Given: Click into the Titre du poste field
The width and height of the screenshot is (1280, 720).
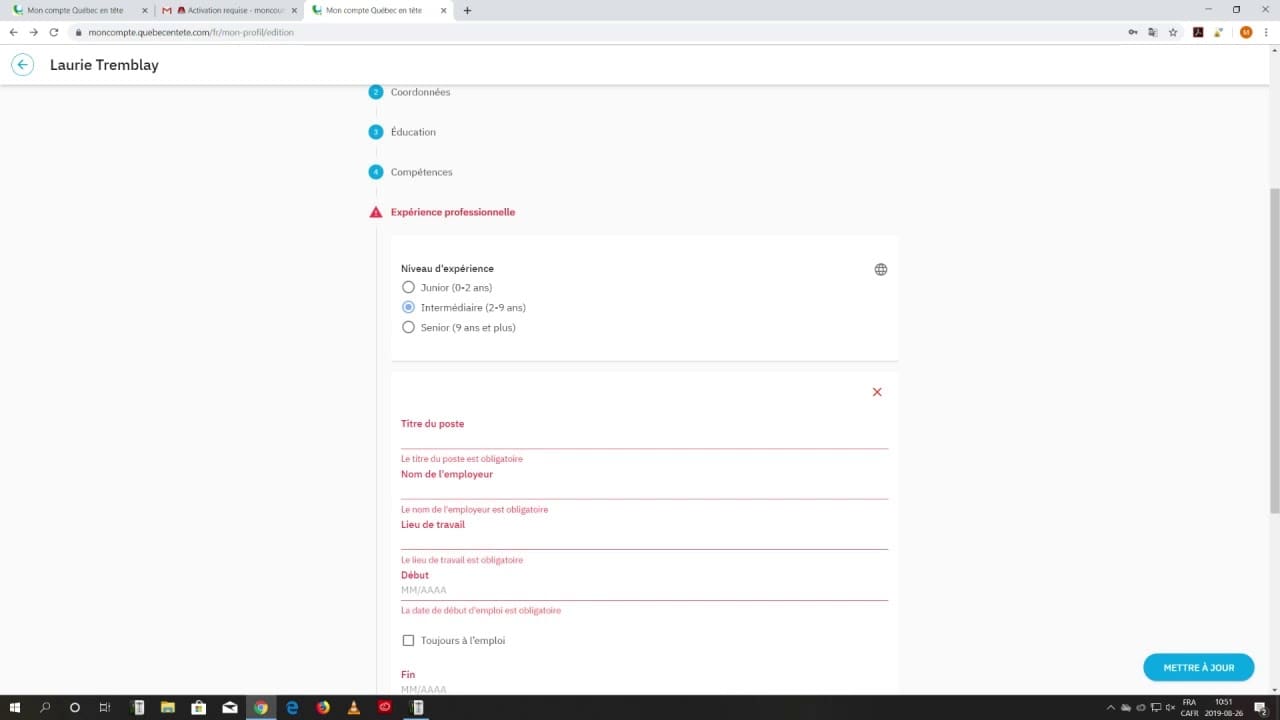Looking at the screenshot, I should (644, 440).
